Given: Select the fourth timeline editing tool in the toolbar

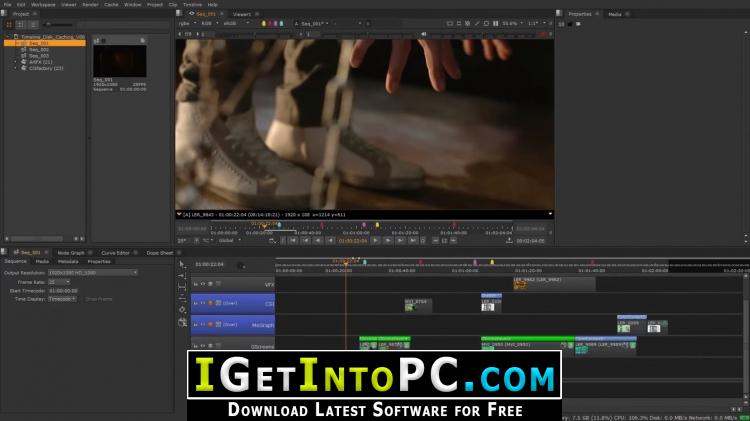Looking at the screenshot, I should 182,299.
